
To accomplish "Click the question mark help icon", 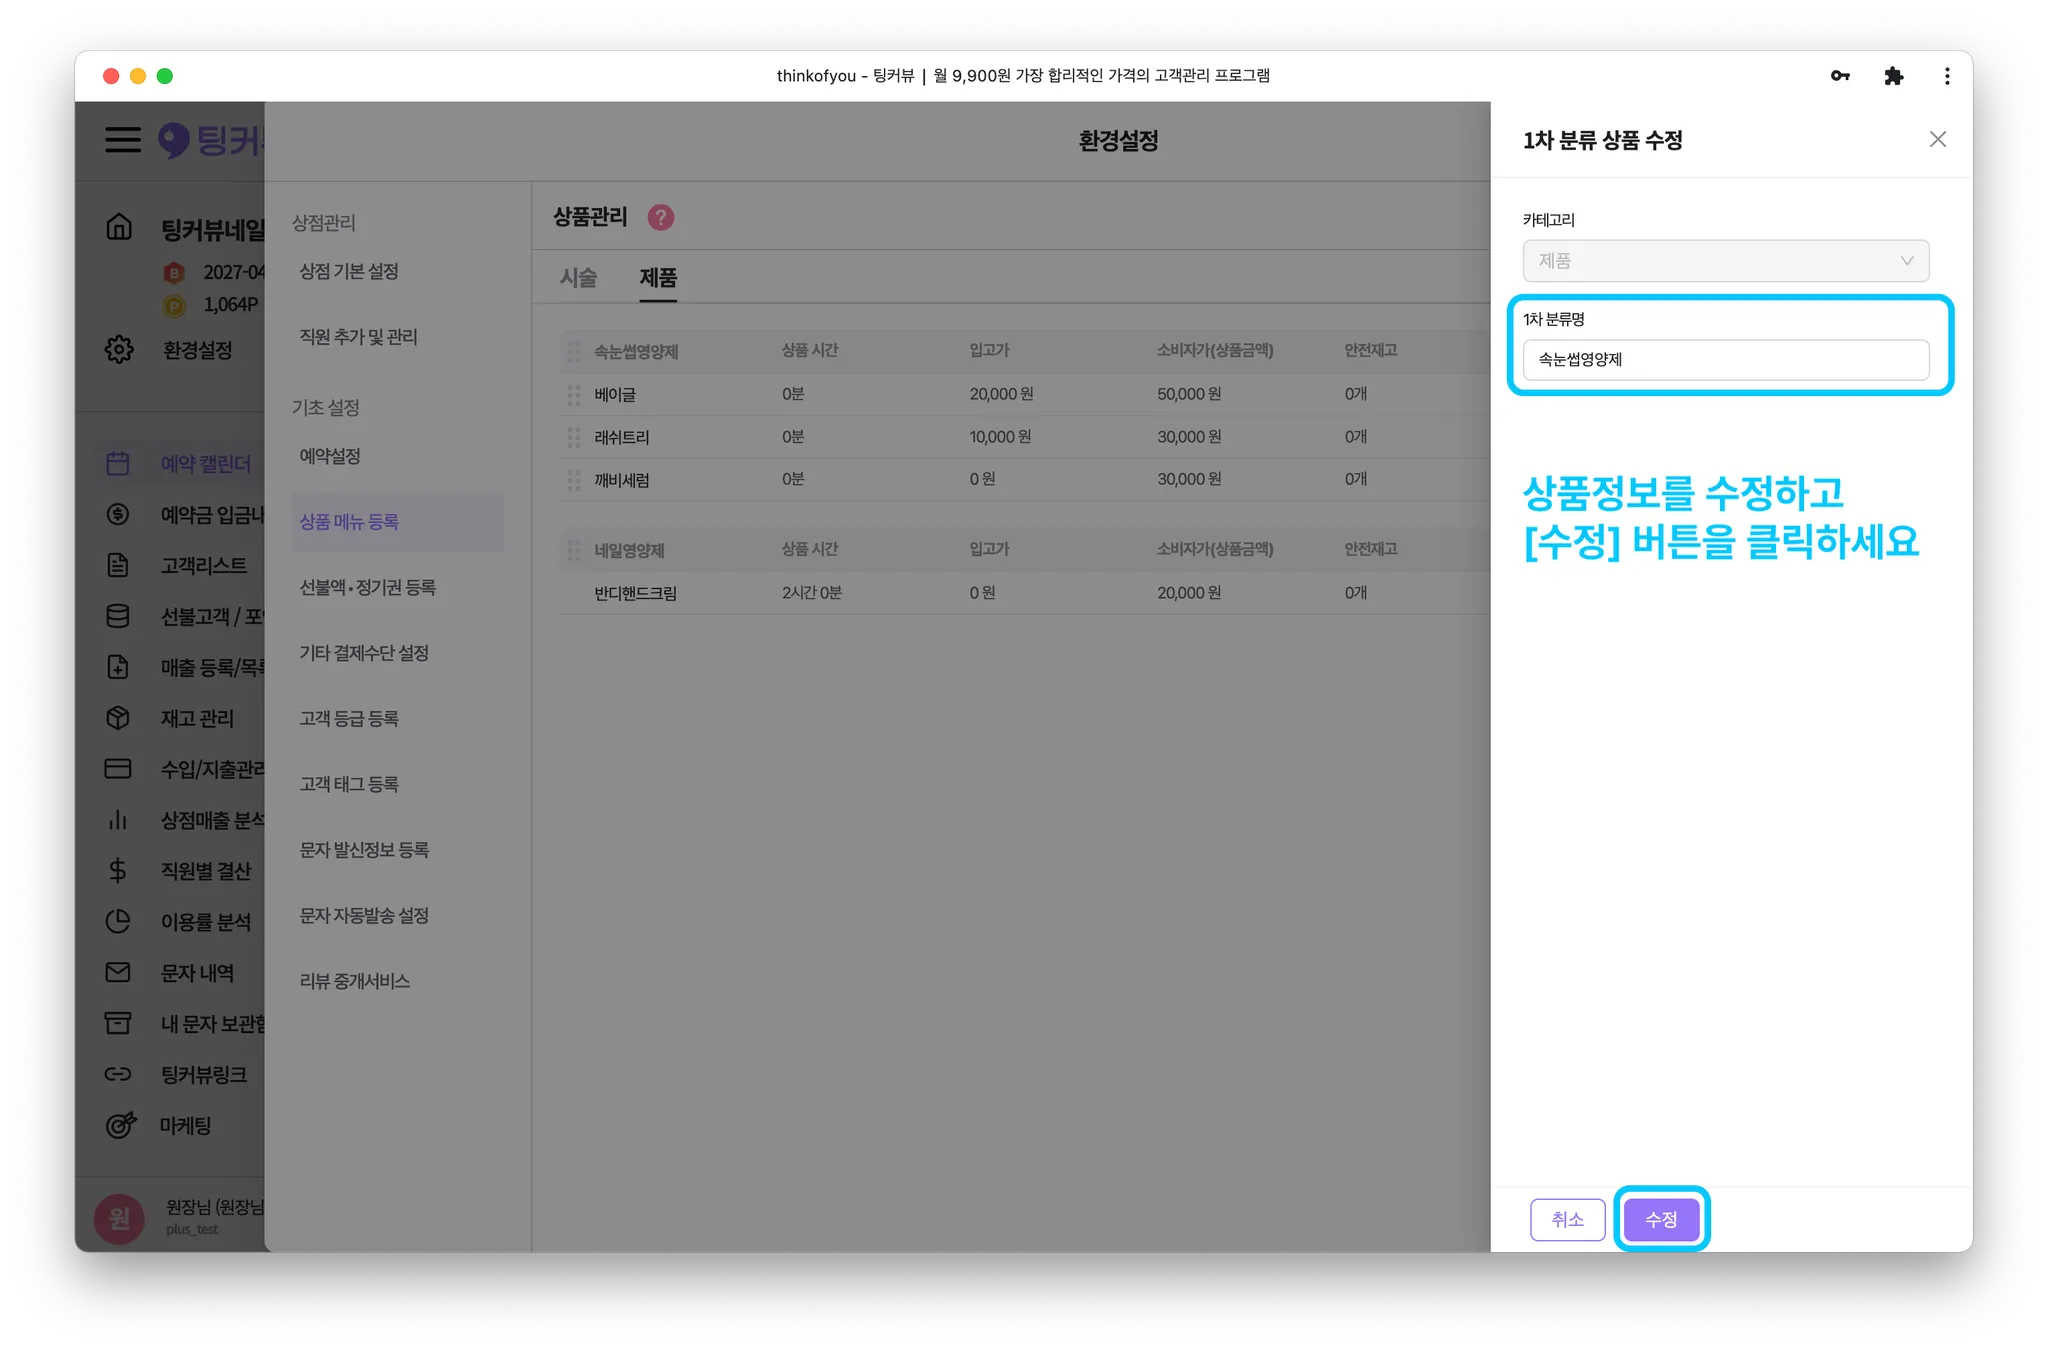I will pyautogui.click(x=660, y=217).
